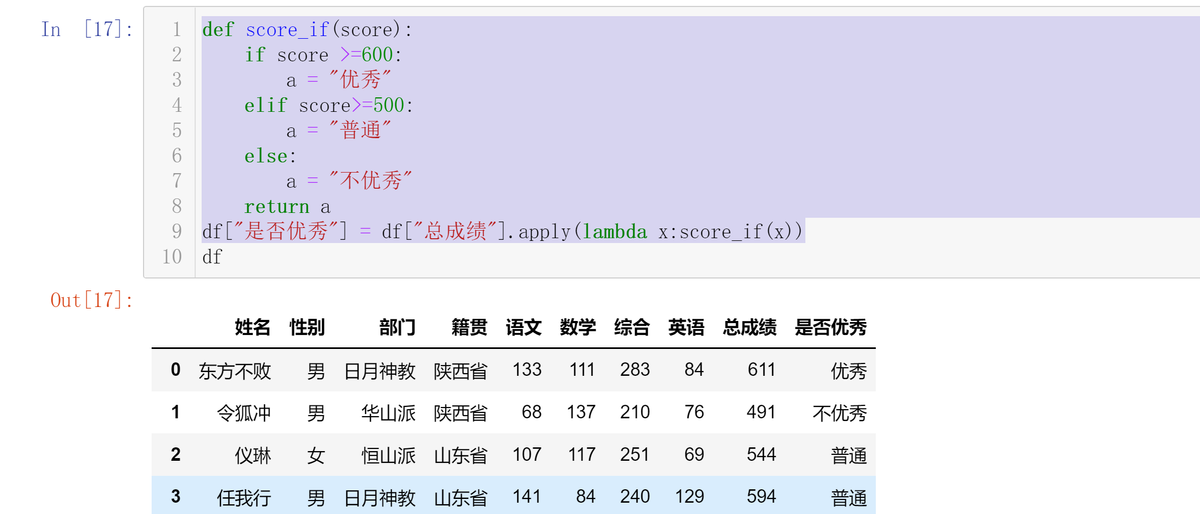This screenshot has width=1200, height=514.
Task: Click row index 1
Action: 176,412
